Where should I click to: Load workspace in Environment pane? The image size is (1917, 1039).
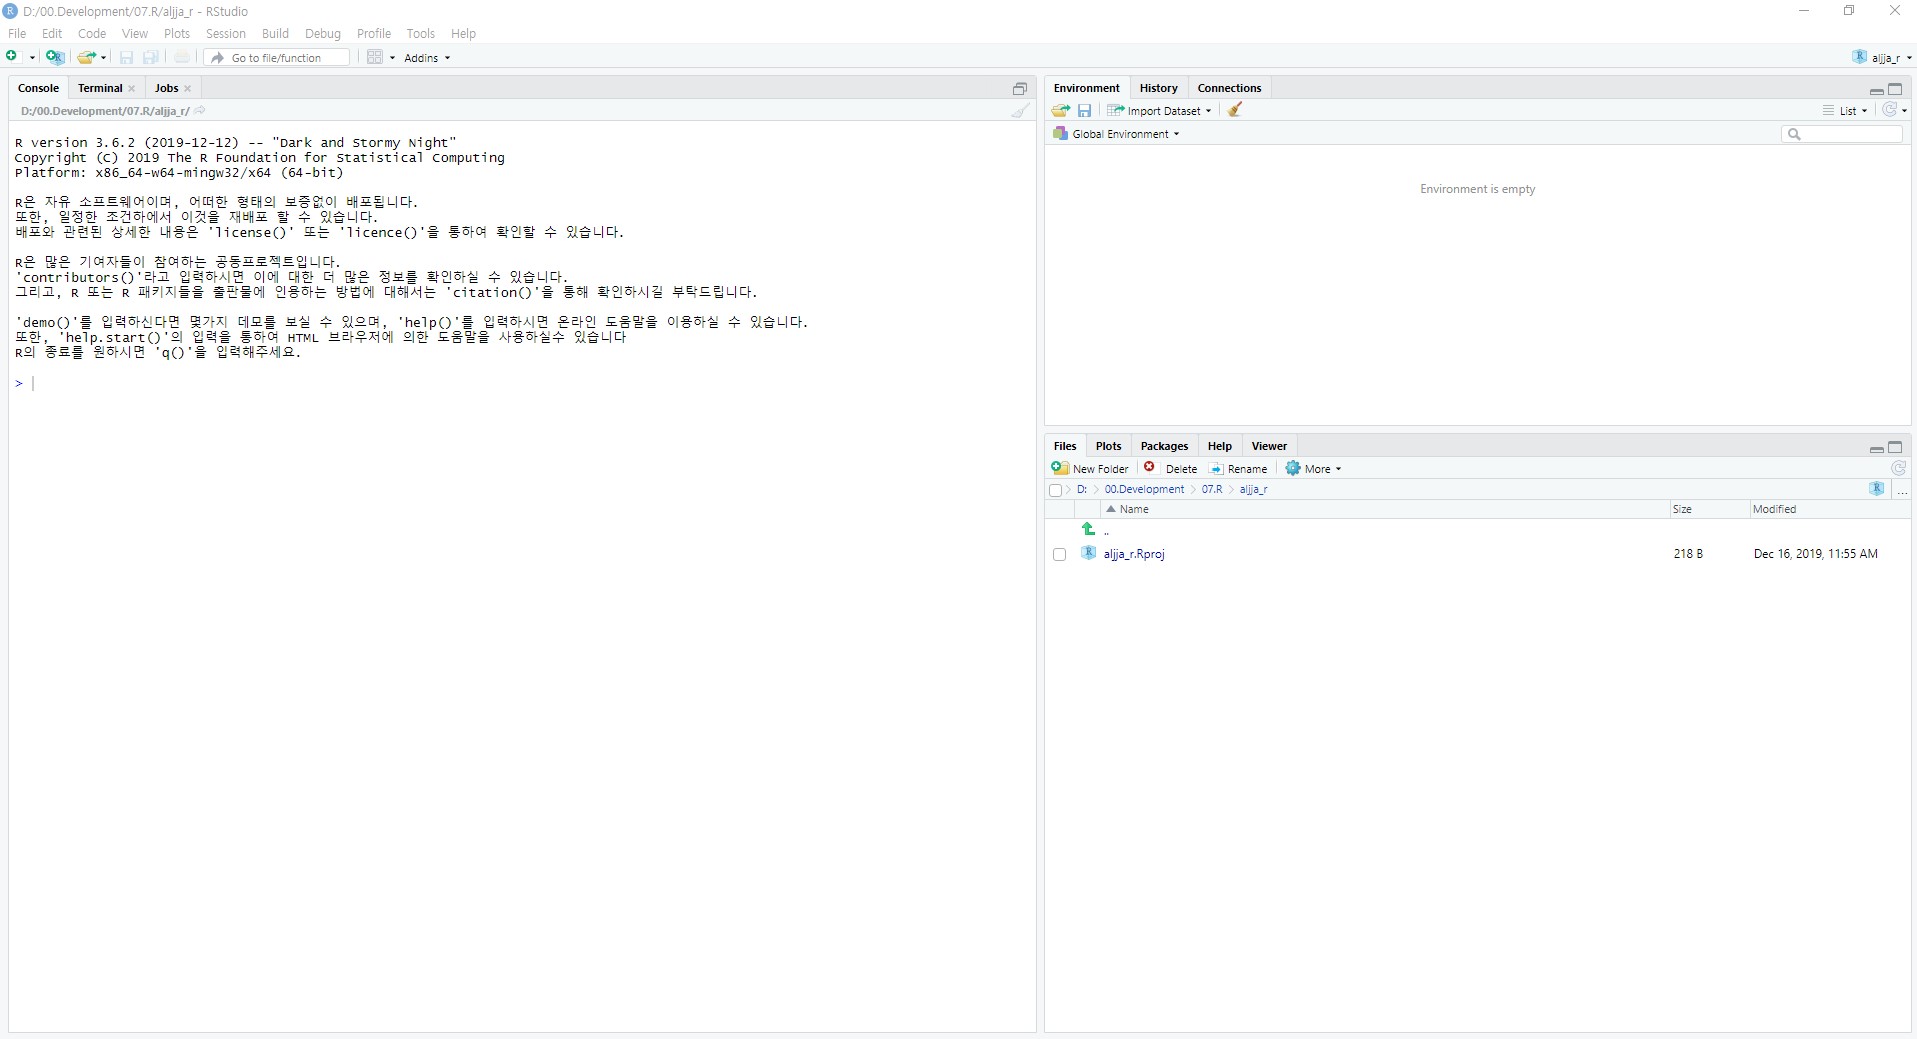click(1061, 111)
